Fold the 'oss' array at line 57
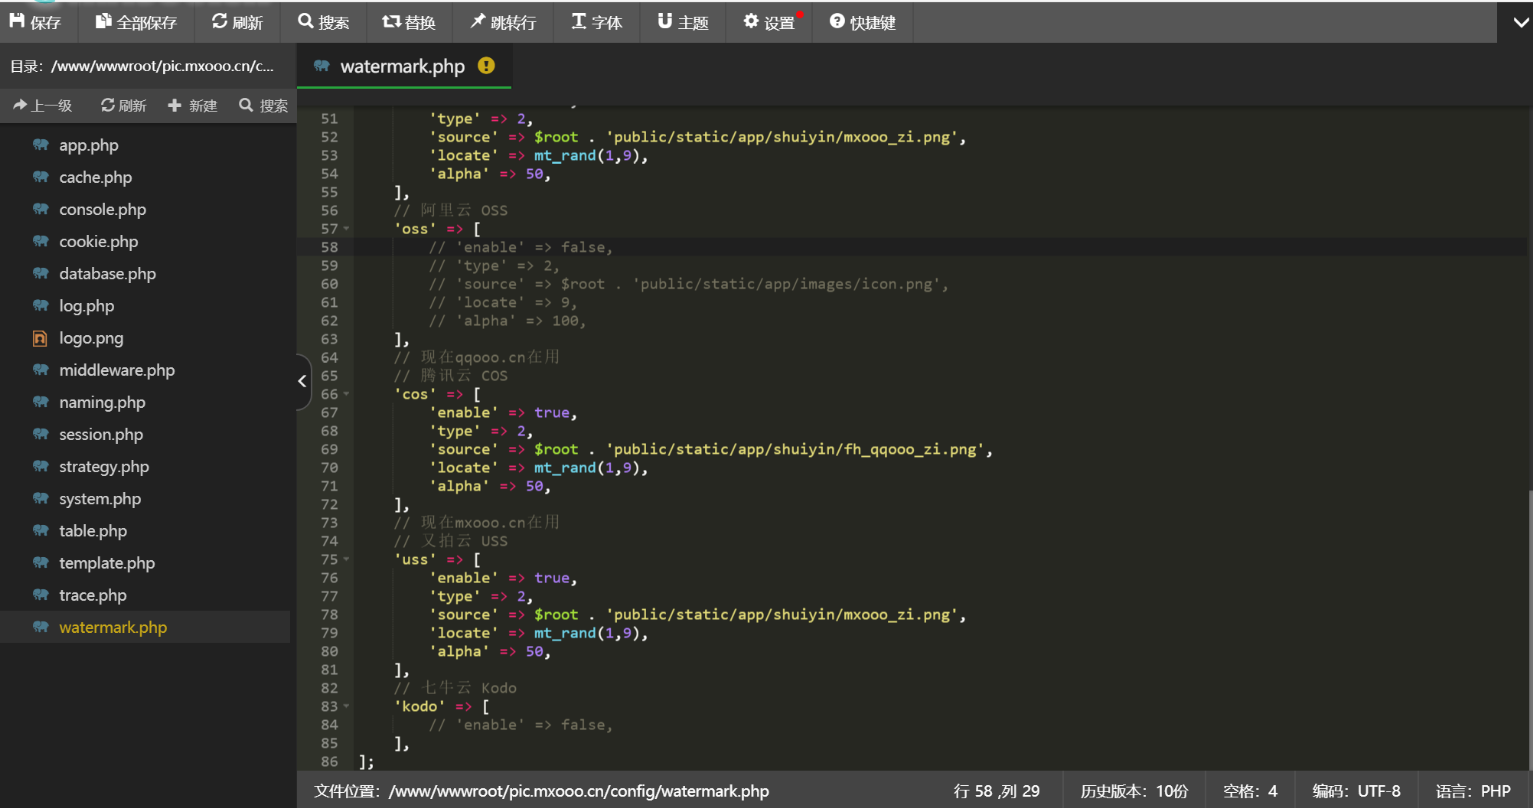 tap(347, 229)
